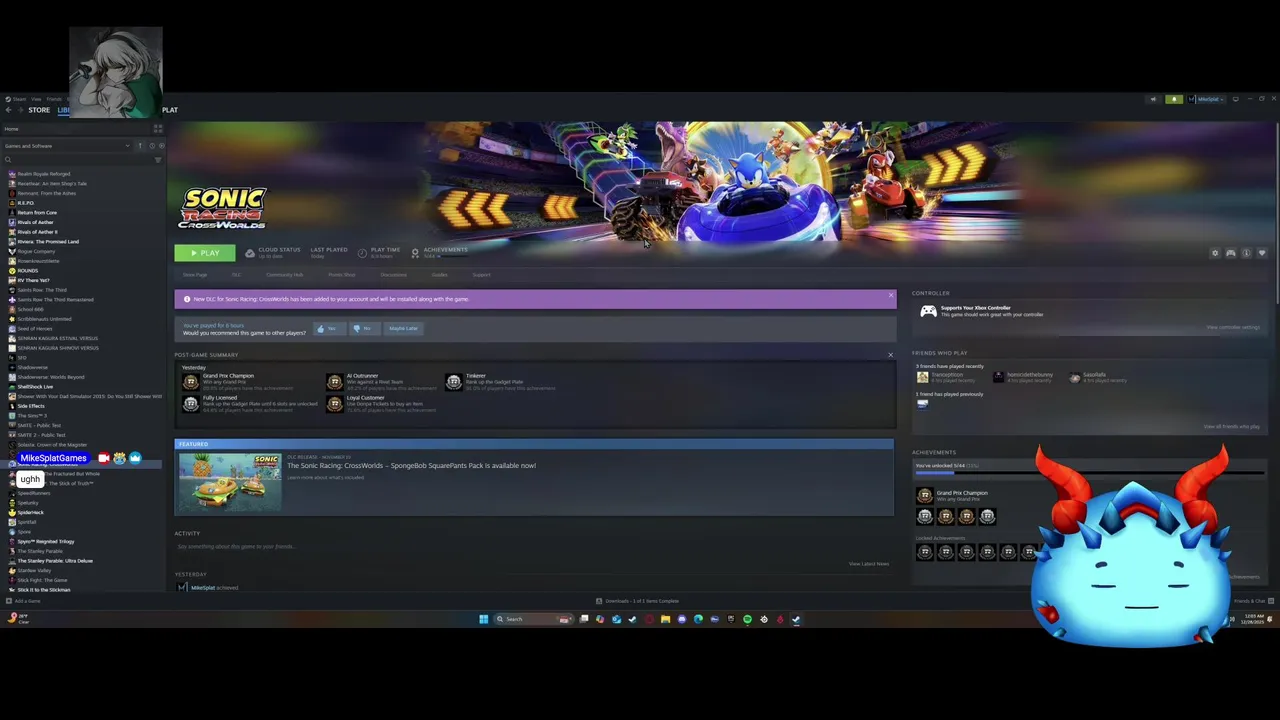Open the Steam menu
Viewport: 1280px width, 720px height.
coord(19,99)
